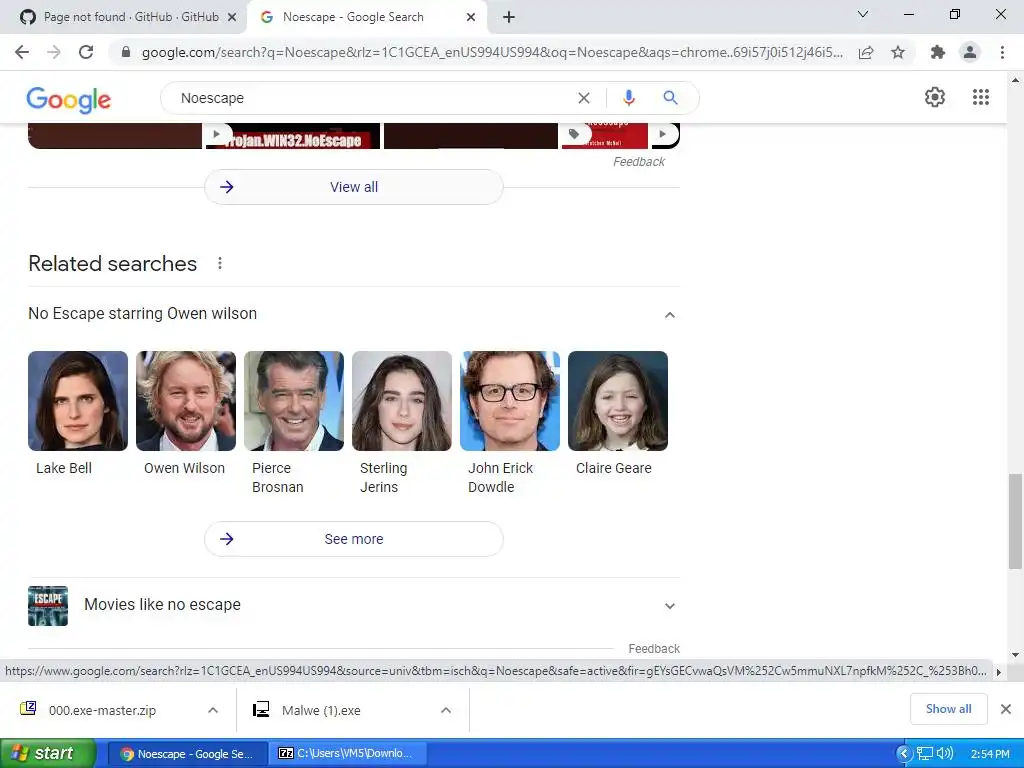Click the View all button

click(354, 187)
